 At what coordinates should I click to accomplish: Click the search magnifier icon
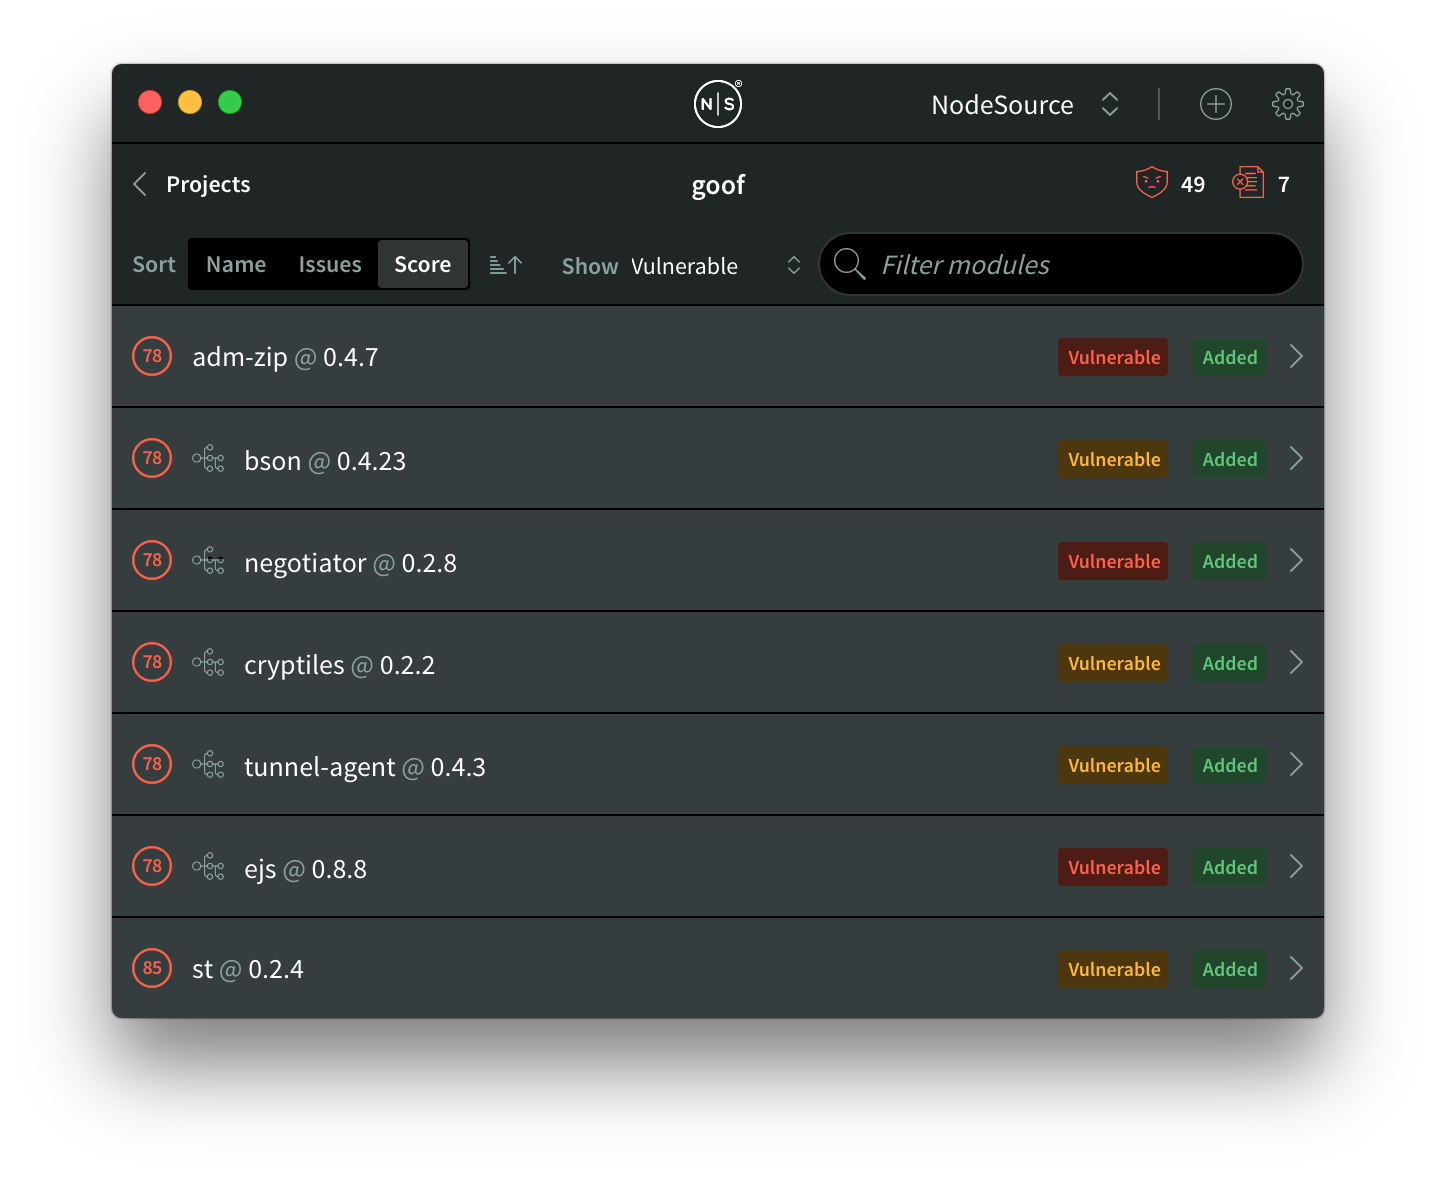(849, 264)
